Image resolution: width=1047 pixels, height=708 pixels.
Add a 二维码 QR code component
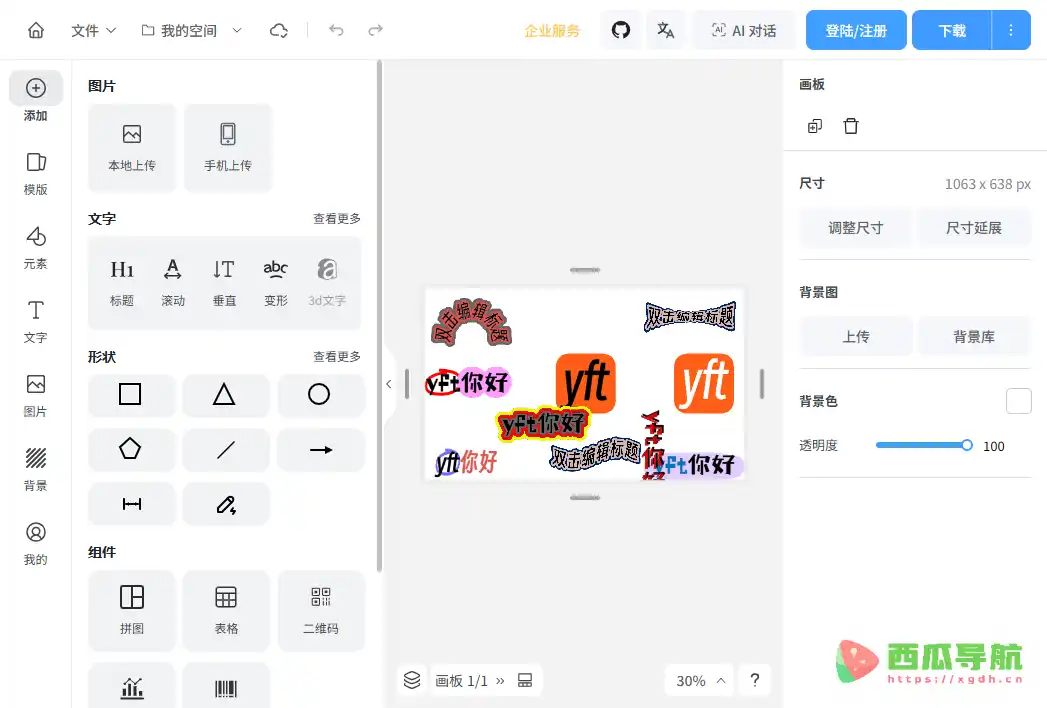click(x=321, y=610)
